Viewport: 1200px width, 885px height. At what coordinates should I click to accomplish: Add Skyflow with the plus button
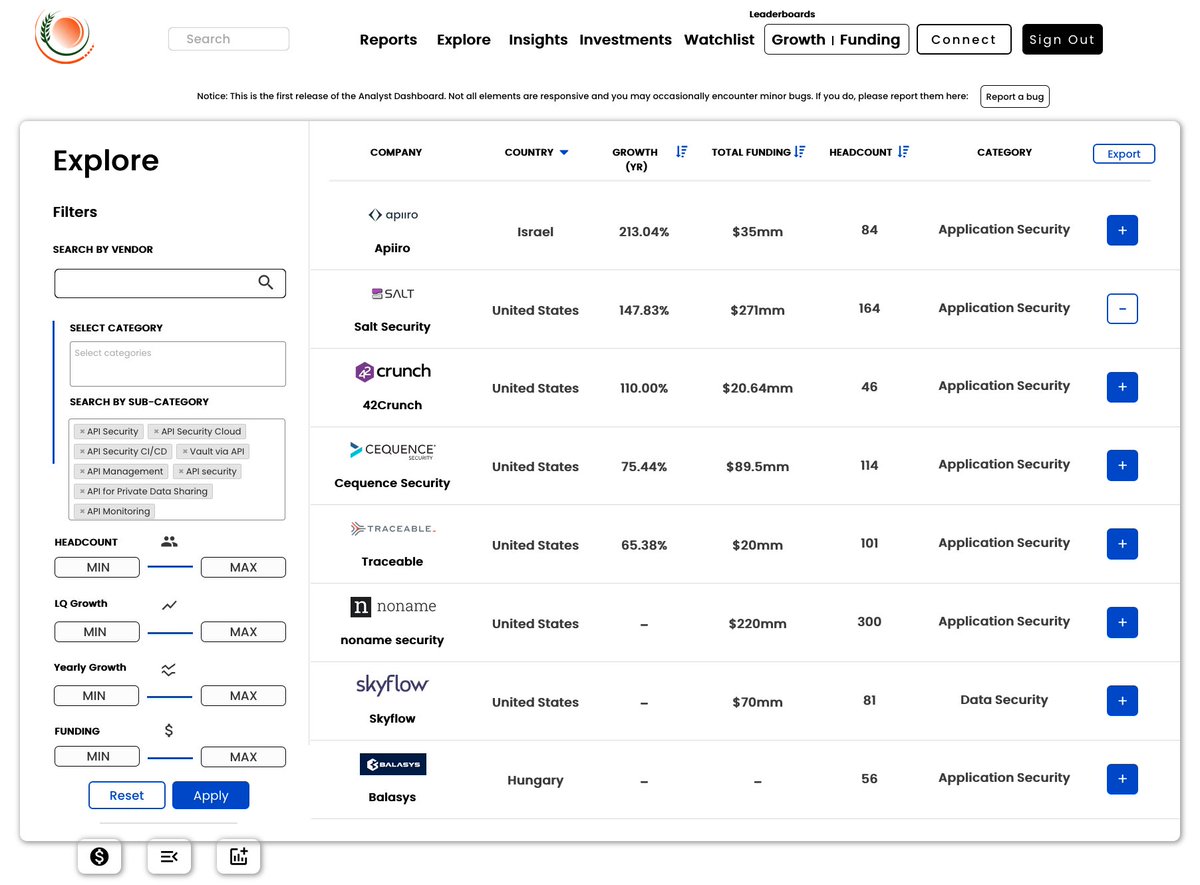point(1122,701)
